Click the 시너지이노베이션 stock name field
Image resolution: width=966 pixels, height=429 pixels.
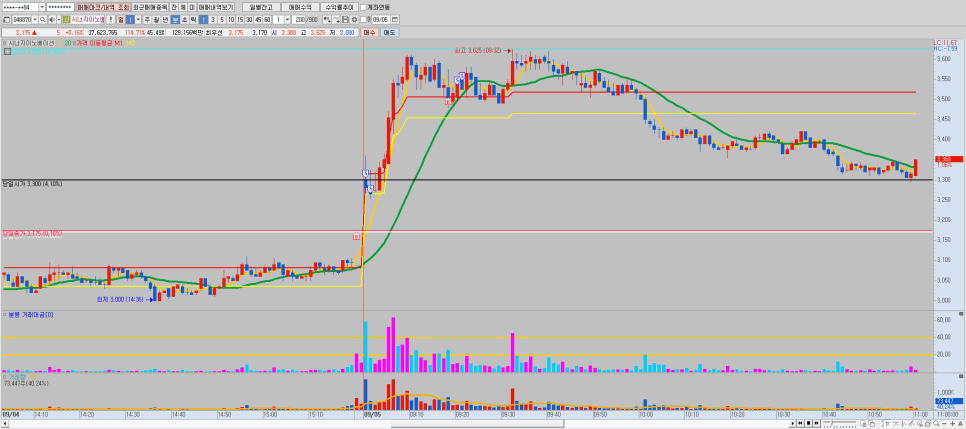(x=88, y=20)
